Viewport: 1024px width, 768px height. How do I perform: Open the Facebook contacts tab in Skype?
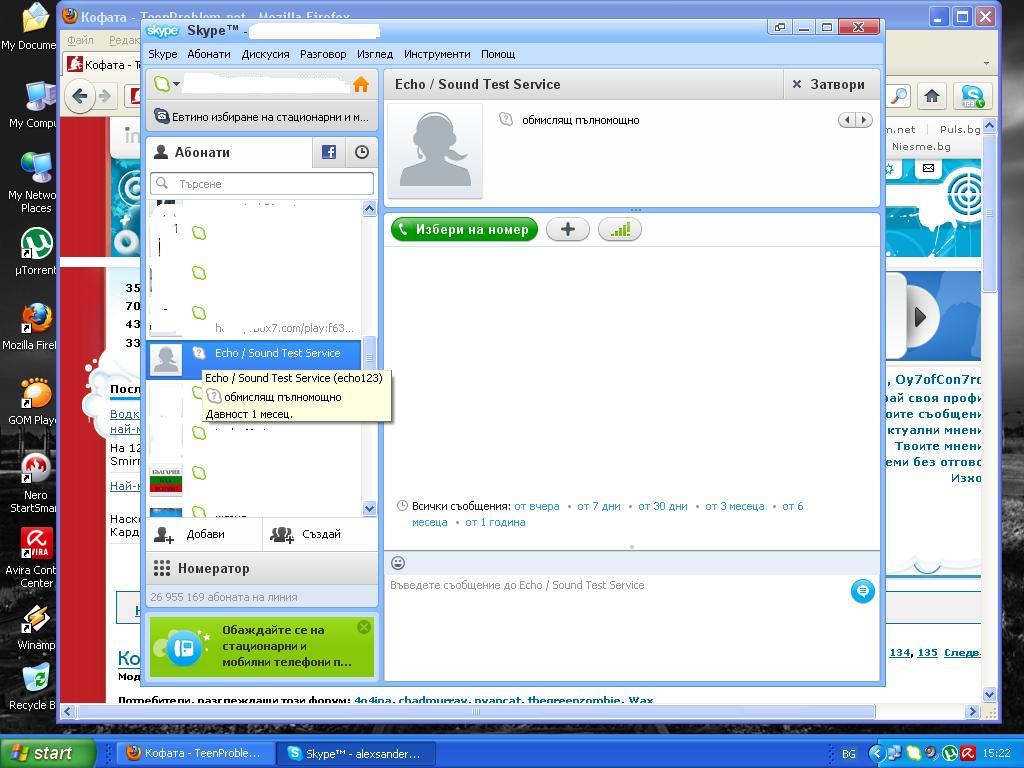[x=329, y=152]
